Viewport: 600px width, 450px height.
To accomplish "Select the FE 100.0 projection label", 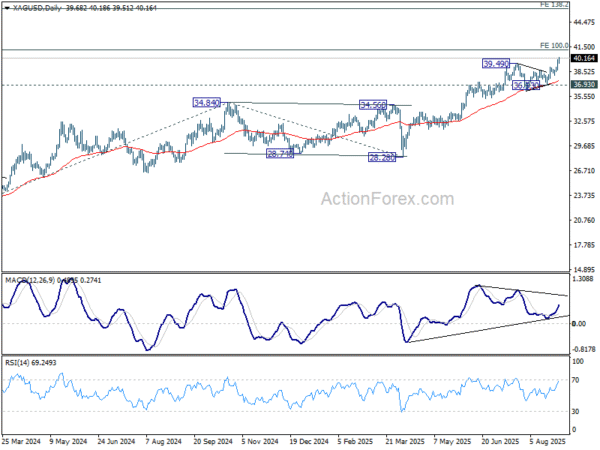I will pyautogui.click(x=554, y=46).
